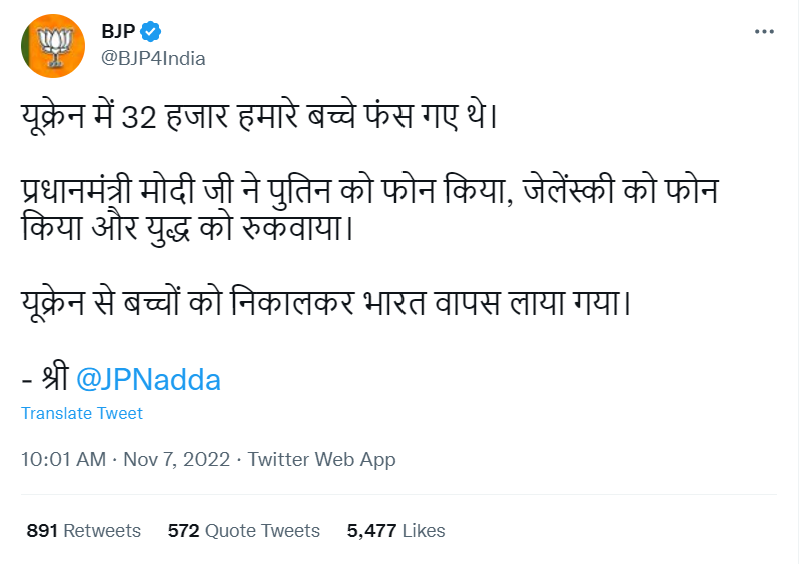The image size is (800, 564).
Task: Click the paragraph starting with प्रधानमंत्री मोदी जी
Action: (x=370, y=210)
